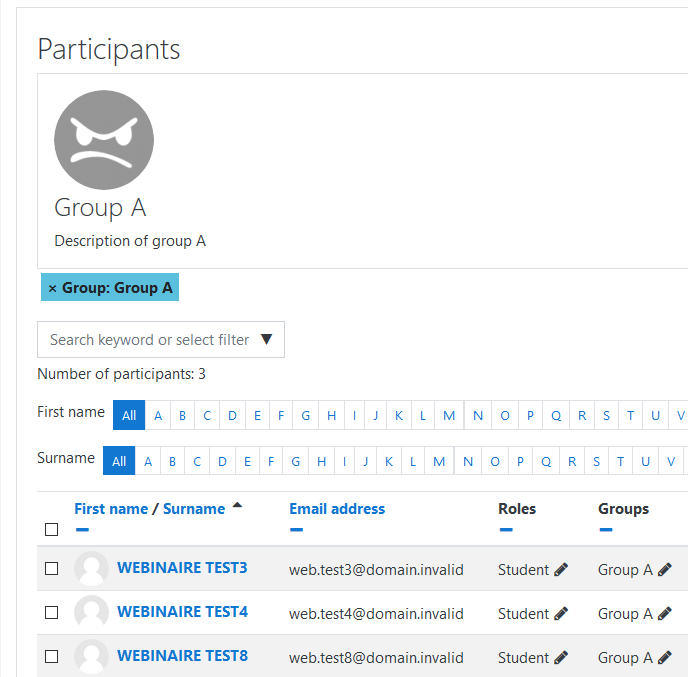Click Description of group A text
Image resolution: width=688 pixels, height=677 pixels.
[130, 241]
